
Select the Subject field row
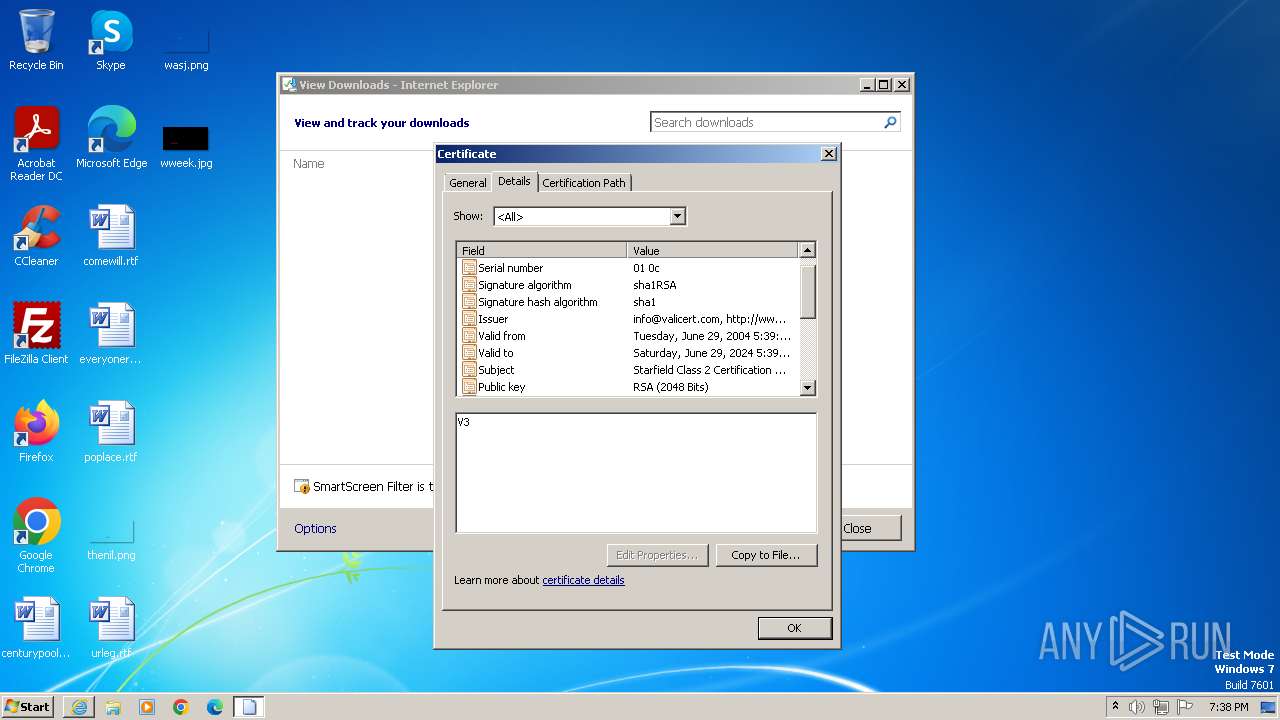[x=628, y=370]
